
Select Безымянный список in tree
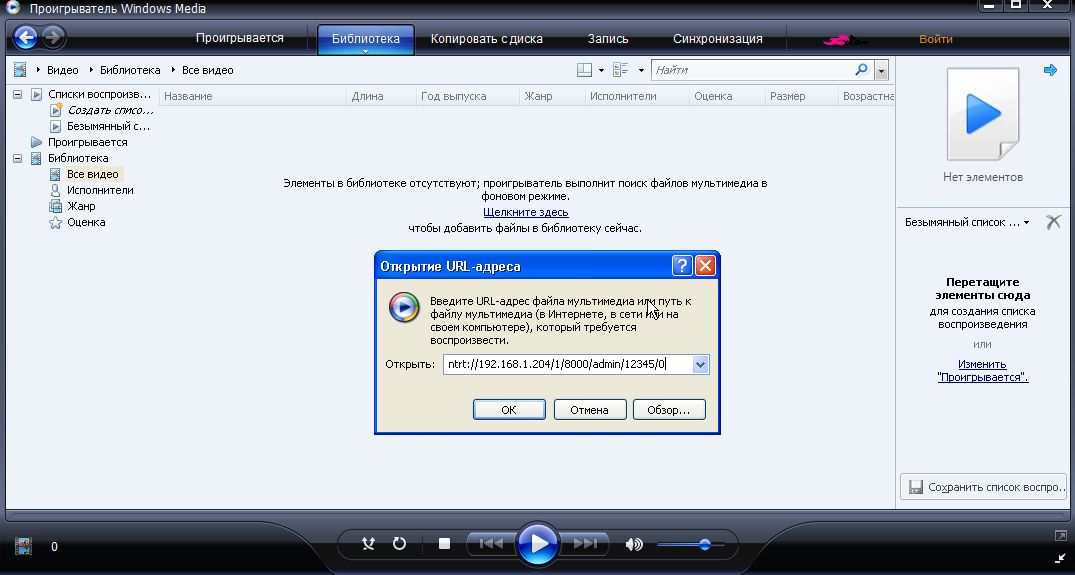[x=108, y=126]
